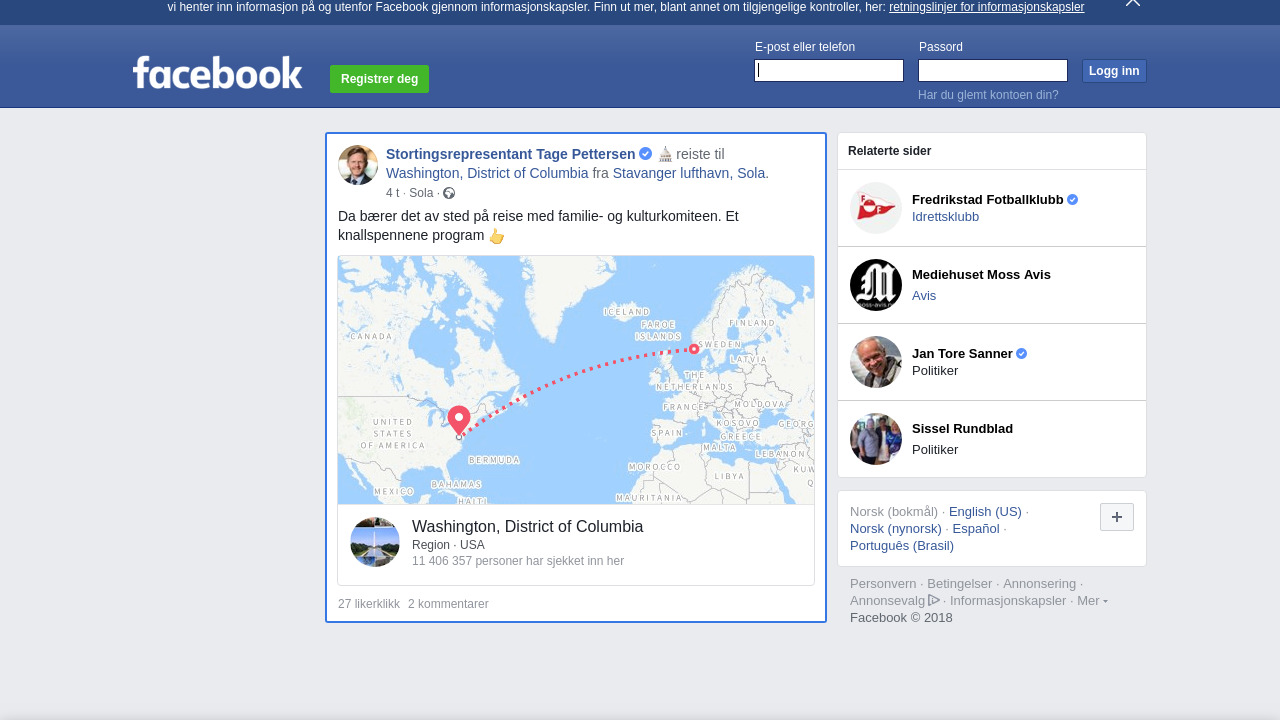Click Jan Tore Sanner avatar
The image size is (1280, 720).
(x=876, y=362)
